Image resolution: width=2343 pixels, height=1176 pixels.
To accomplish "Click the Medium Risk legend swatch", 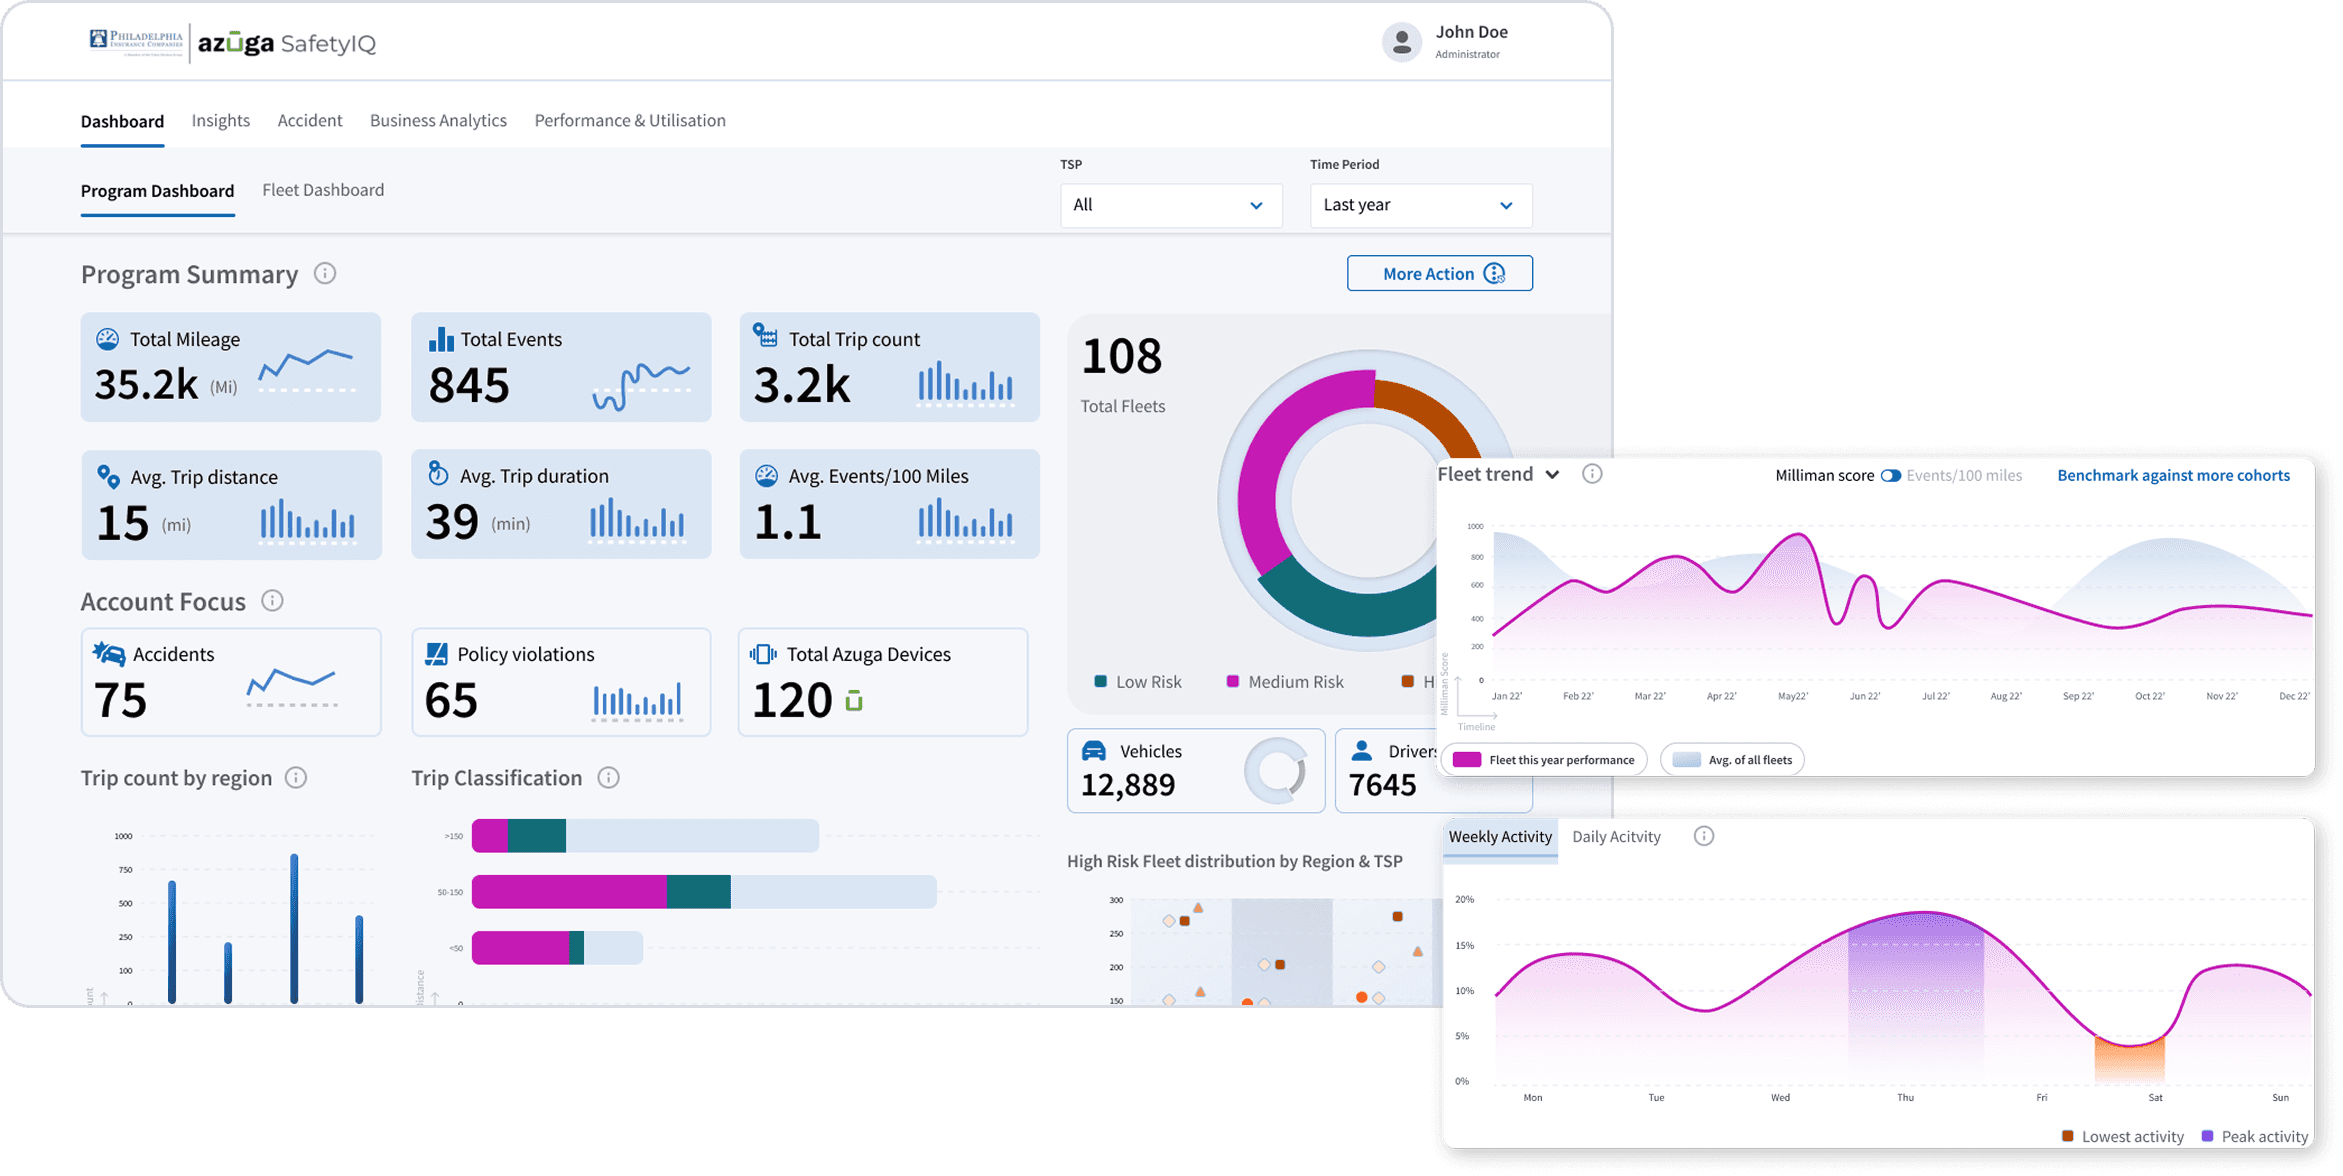I will tap(1232, 681).
